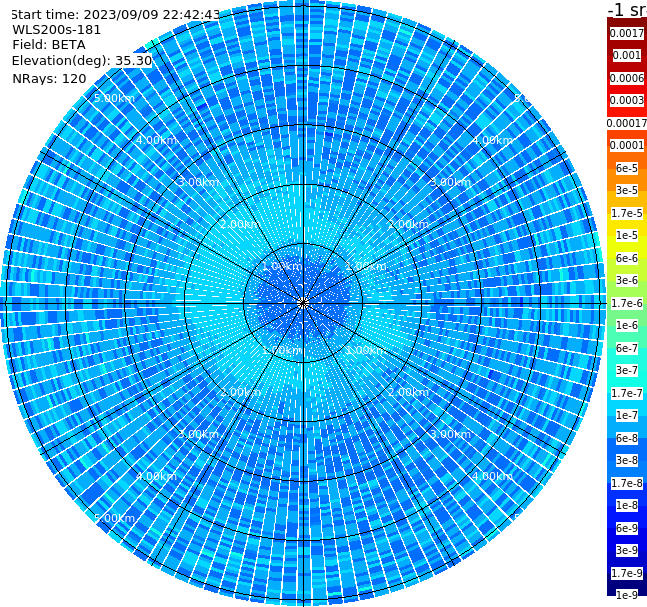Image resolution: width=647 pixels, height=607 pixels.
Task: Click the 3e-5 colorbar label
Action: pyautogui.click(x=627, y=191)
